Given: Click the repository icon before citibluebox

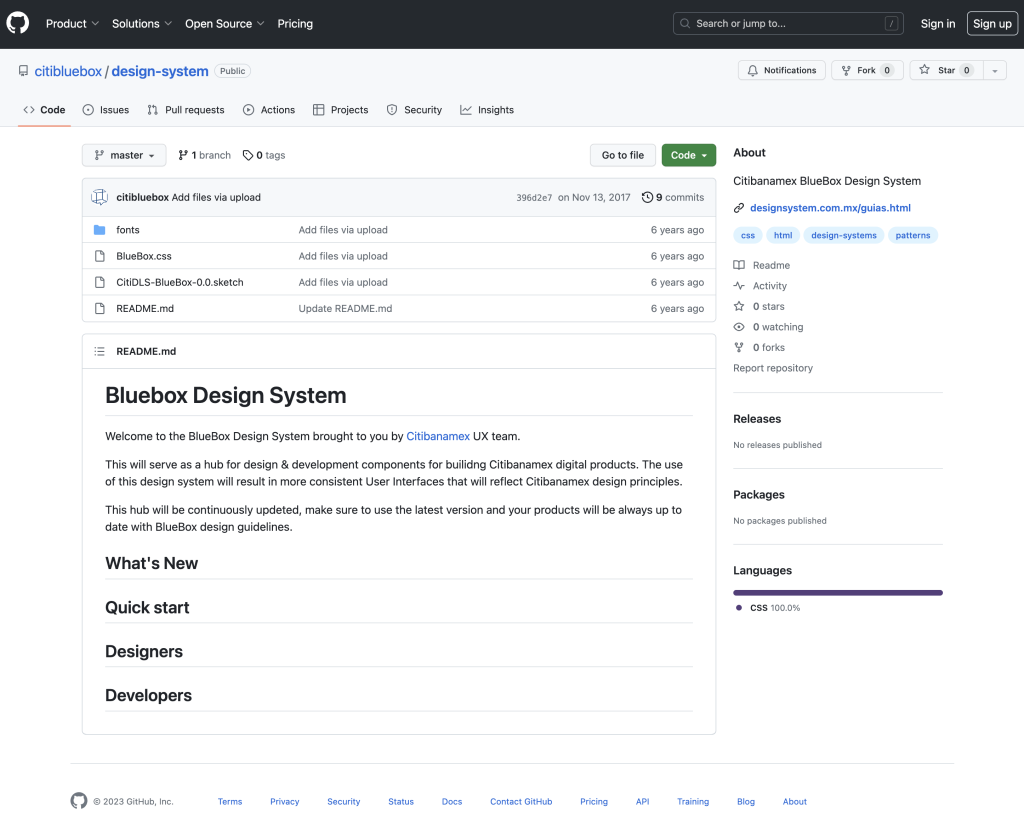Looking at the screenshot, I should click(x=24, y=71).
